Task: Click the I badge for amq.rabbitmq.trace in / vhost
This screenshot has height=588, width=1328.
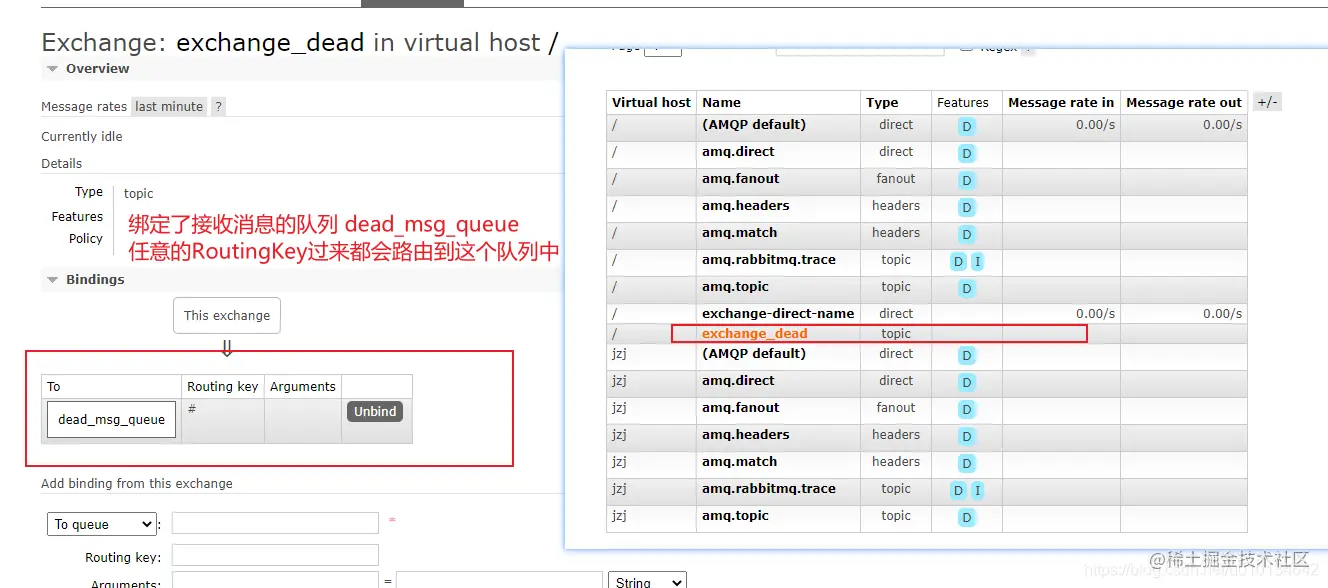Action: (x=977, y=262)
